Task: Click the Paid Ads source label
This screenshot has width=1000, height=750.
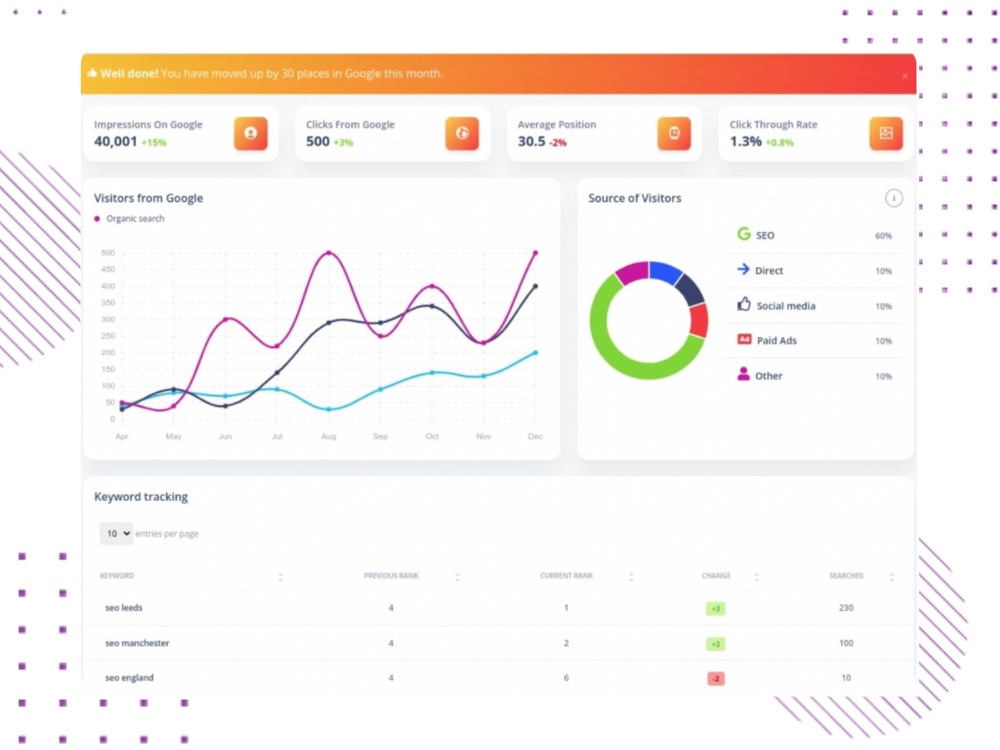Action: [776, 341]
